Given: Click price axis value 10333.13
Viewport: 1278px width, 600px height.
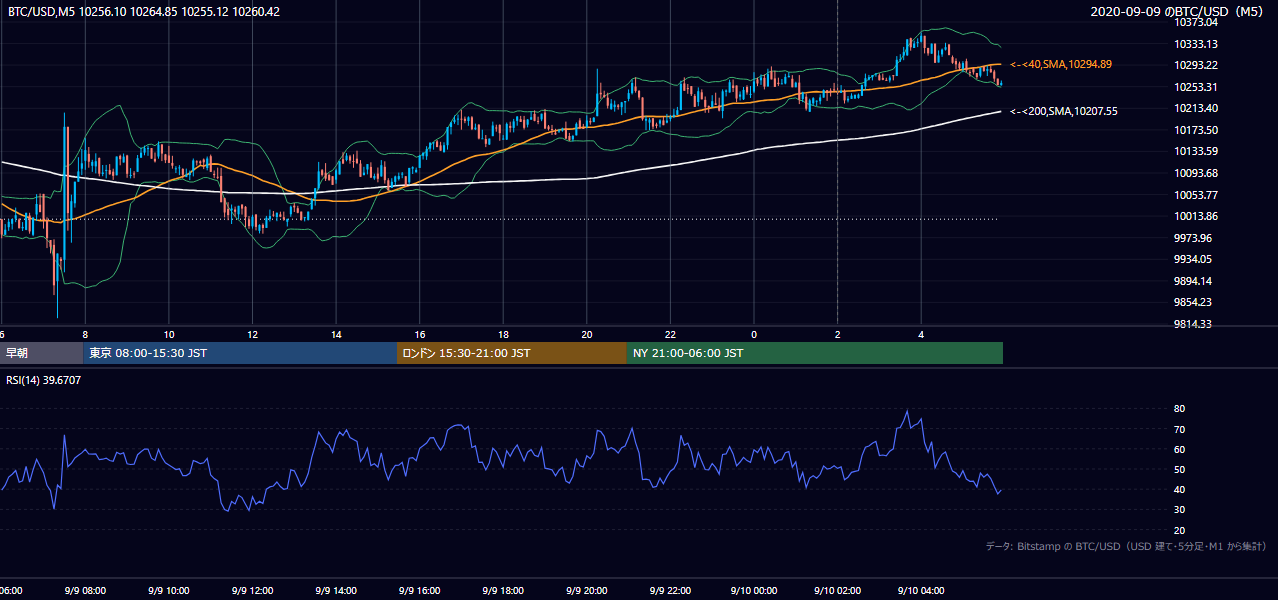Looking at the screenshot, I should [1196, 44].
